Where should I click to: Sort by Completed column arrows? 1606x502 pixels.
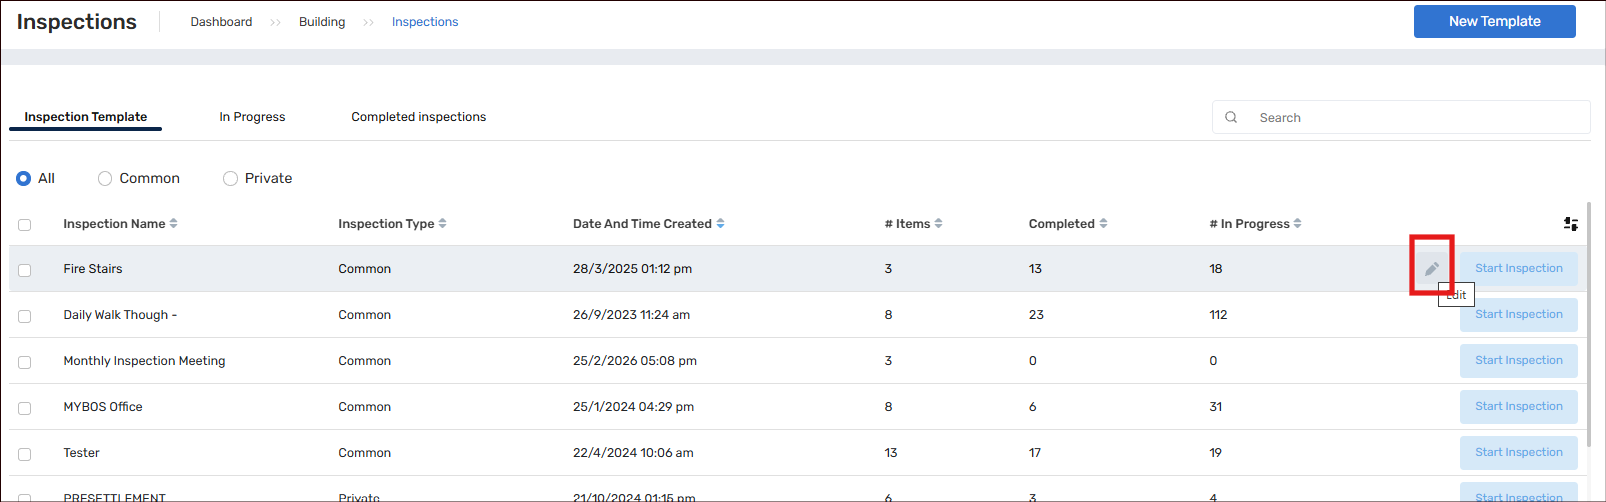tap(1103, 224)
